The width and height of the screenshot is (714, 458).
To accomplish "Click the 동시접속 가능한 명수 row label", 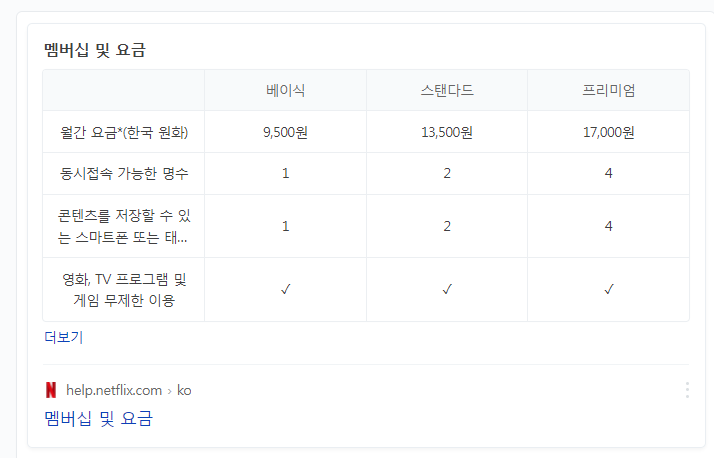I will tap(124, 173).
